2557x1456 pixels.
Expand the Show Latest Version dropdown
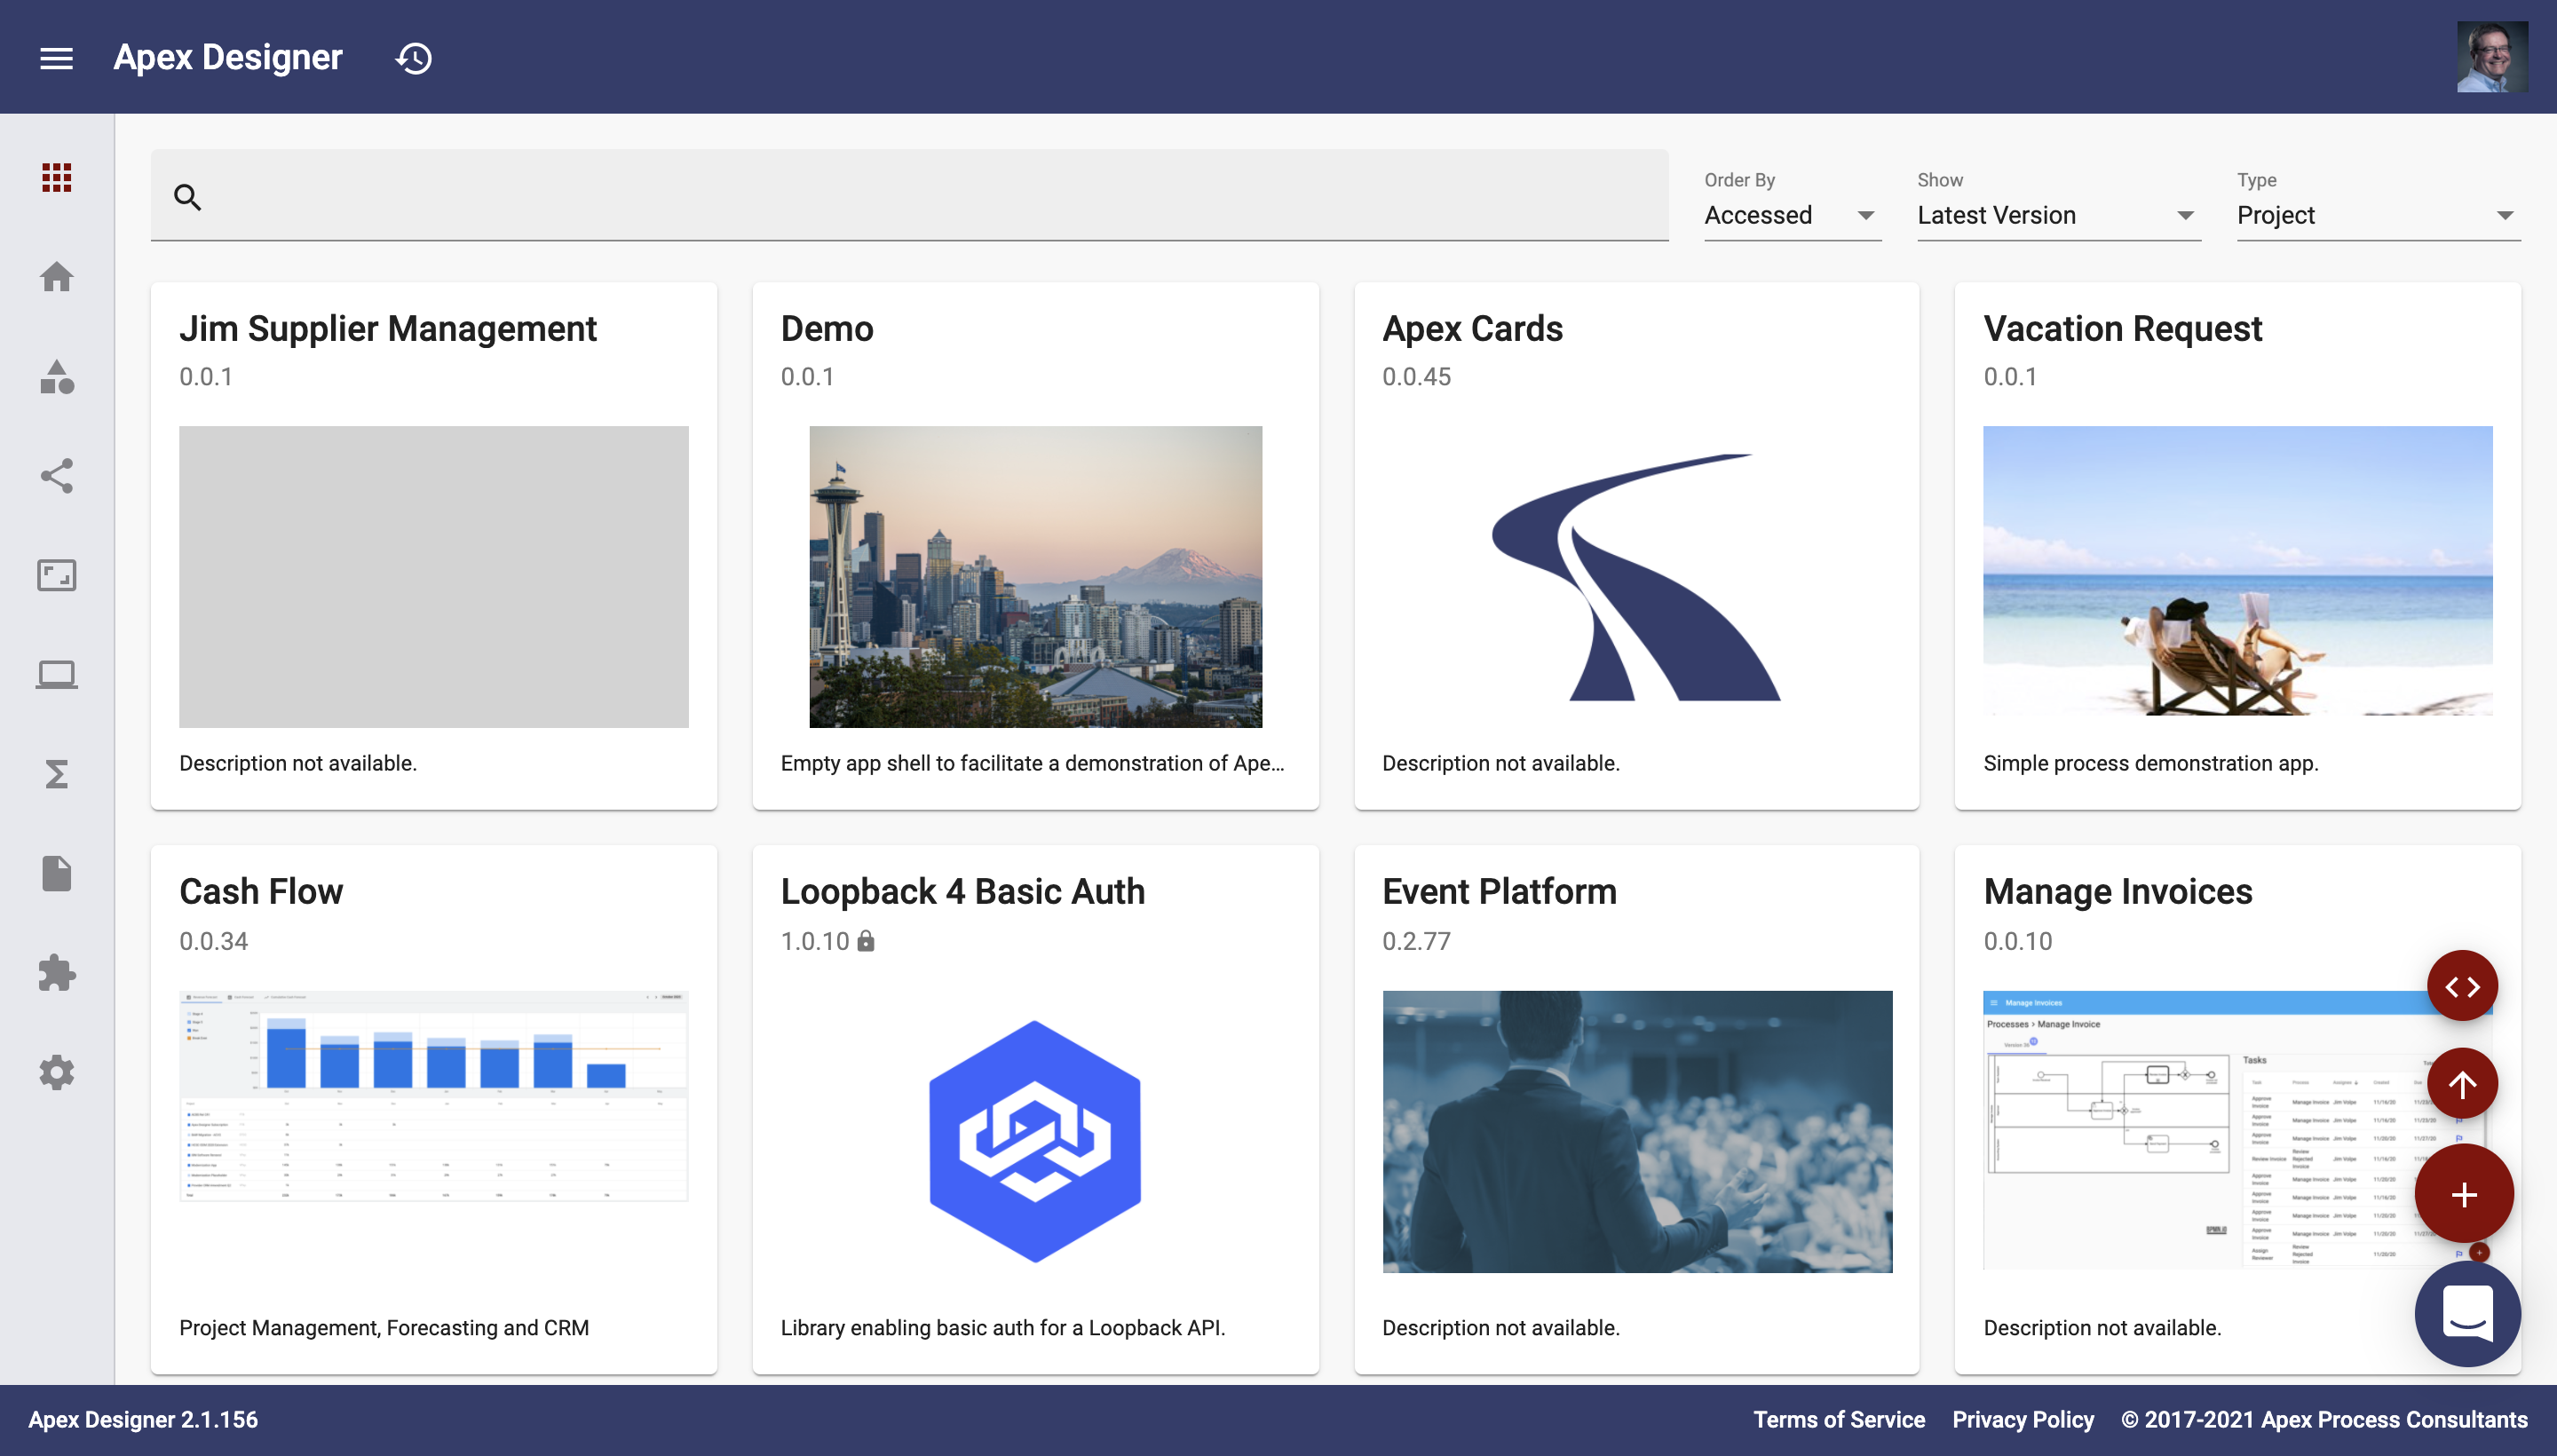2059,215
